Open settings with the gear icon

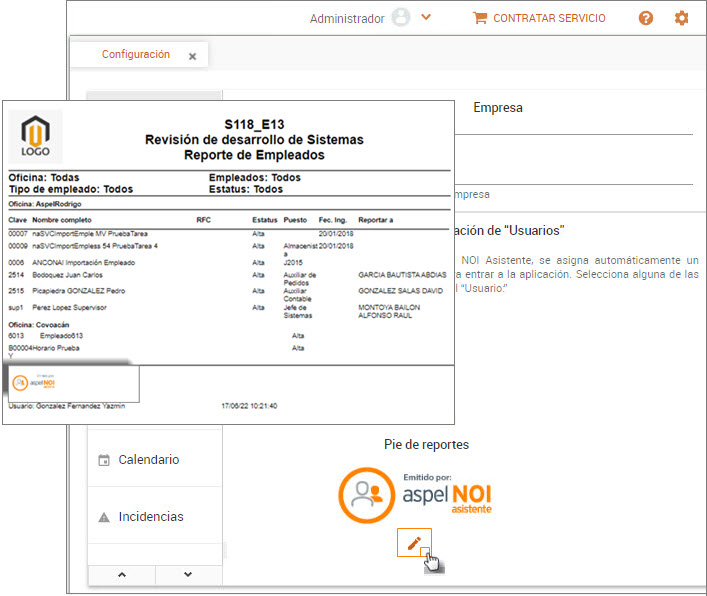(x=682, y=18)
